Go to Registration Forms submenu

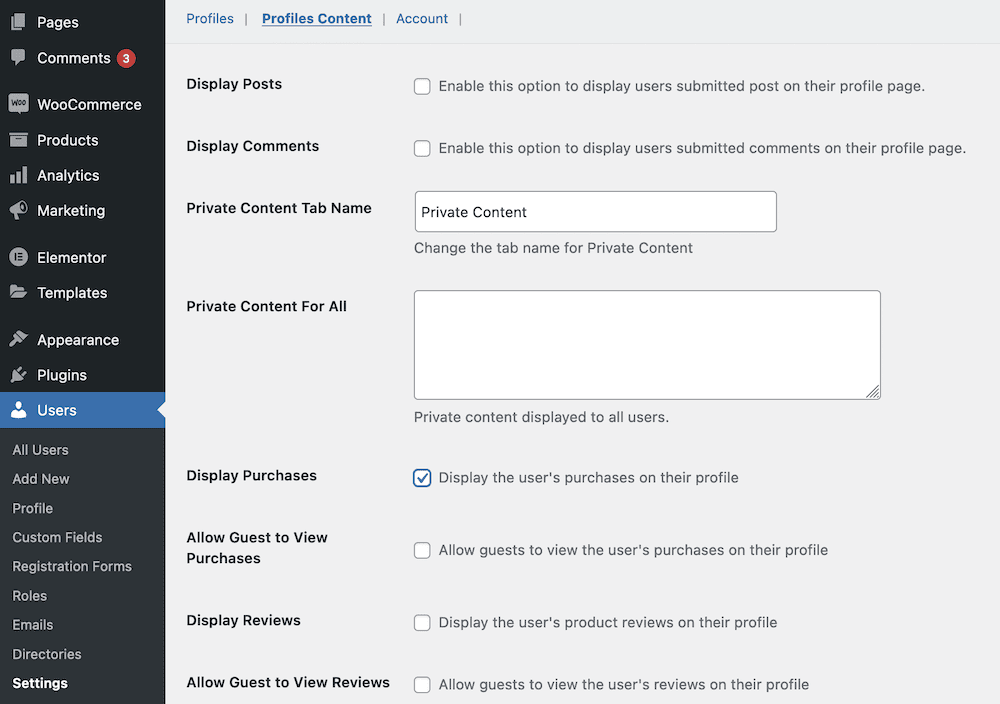(x=72, y=566)
